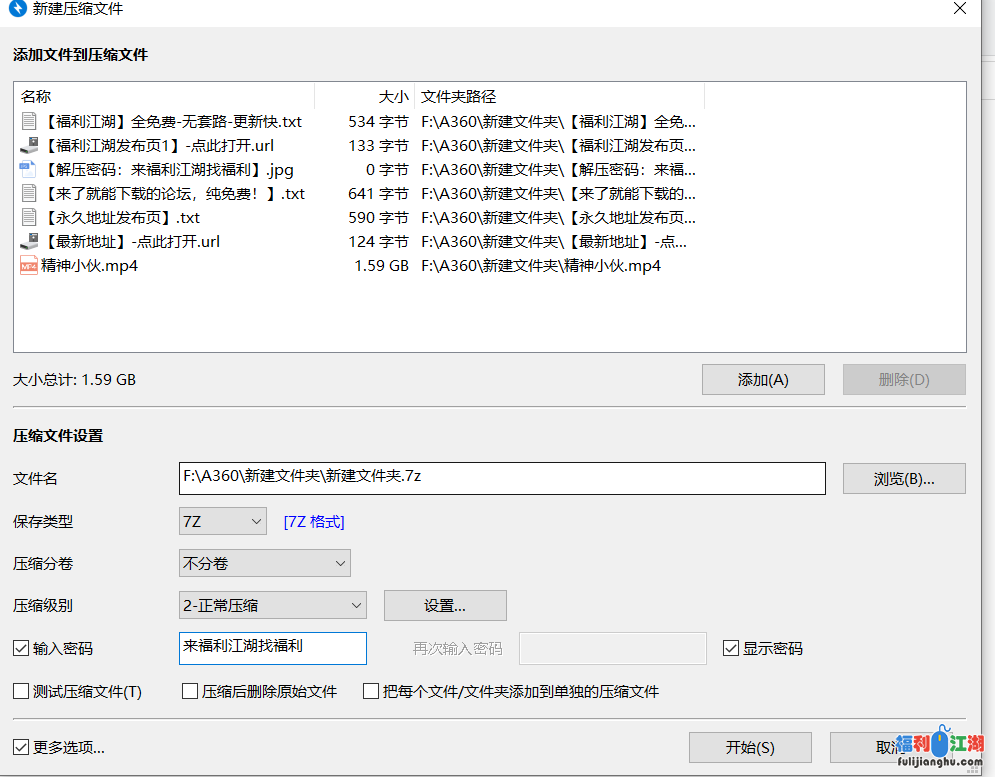Click the JPG image icon for 解压密码
Screen dimensions: 995x777
coord(28,170)
